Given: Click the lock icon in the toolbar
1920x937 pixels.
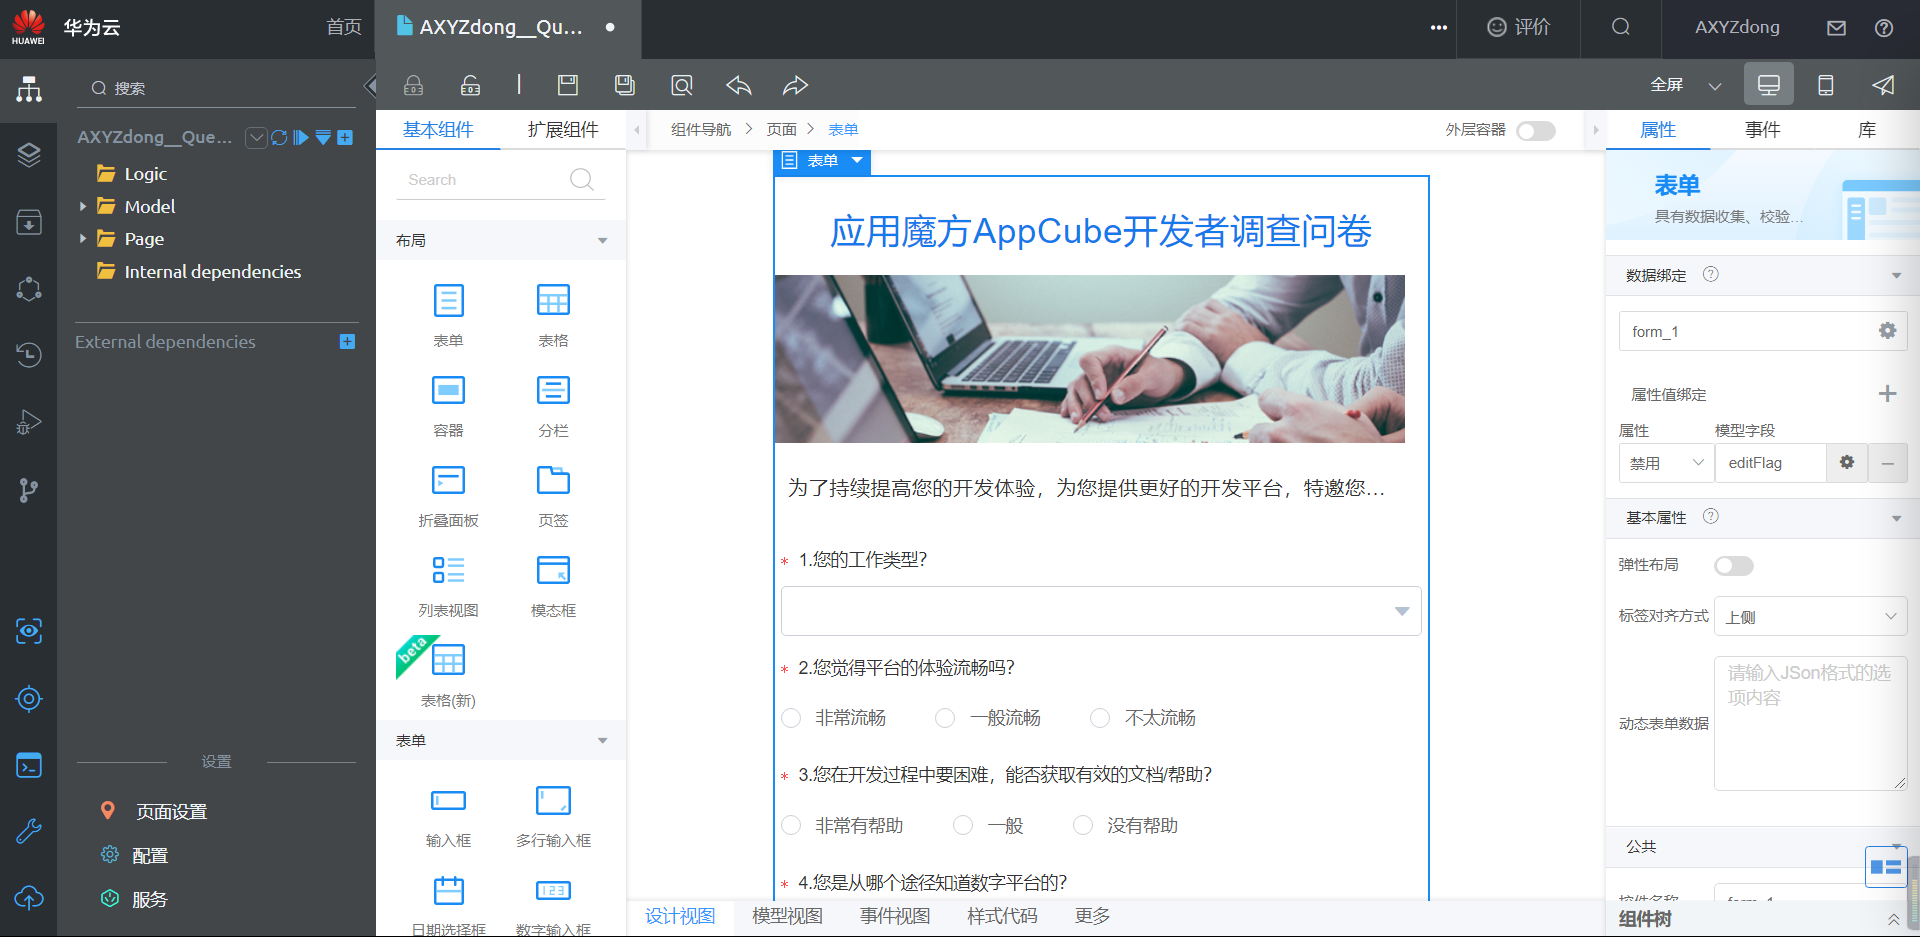Looking at the screenshot, I should pyautogui.click(x=413, y=85).
